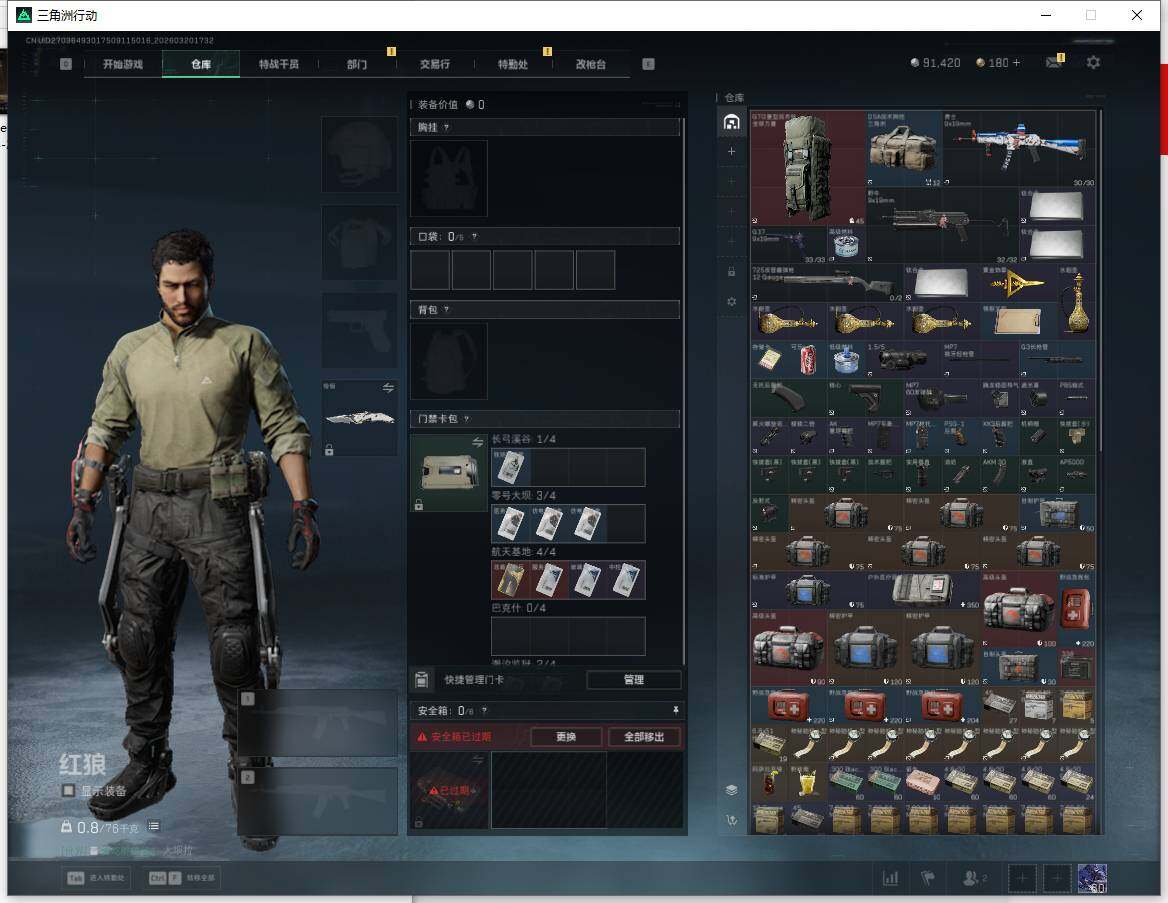The width and height of the screenshot is (1168, 903).
Task: Show help for 门禁卡包 section
Action: [466, 419]
